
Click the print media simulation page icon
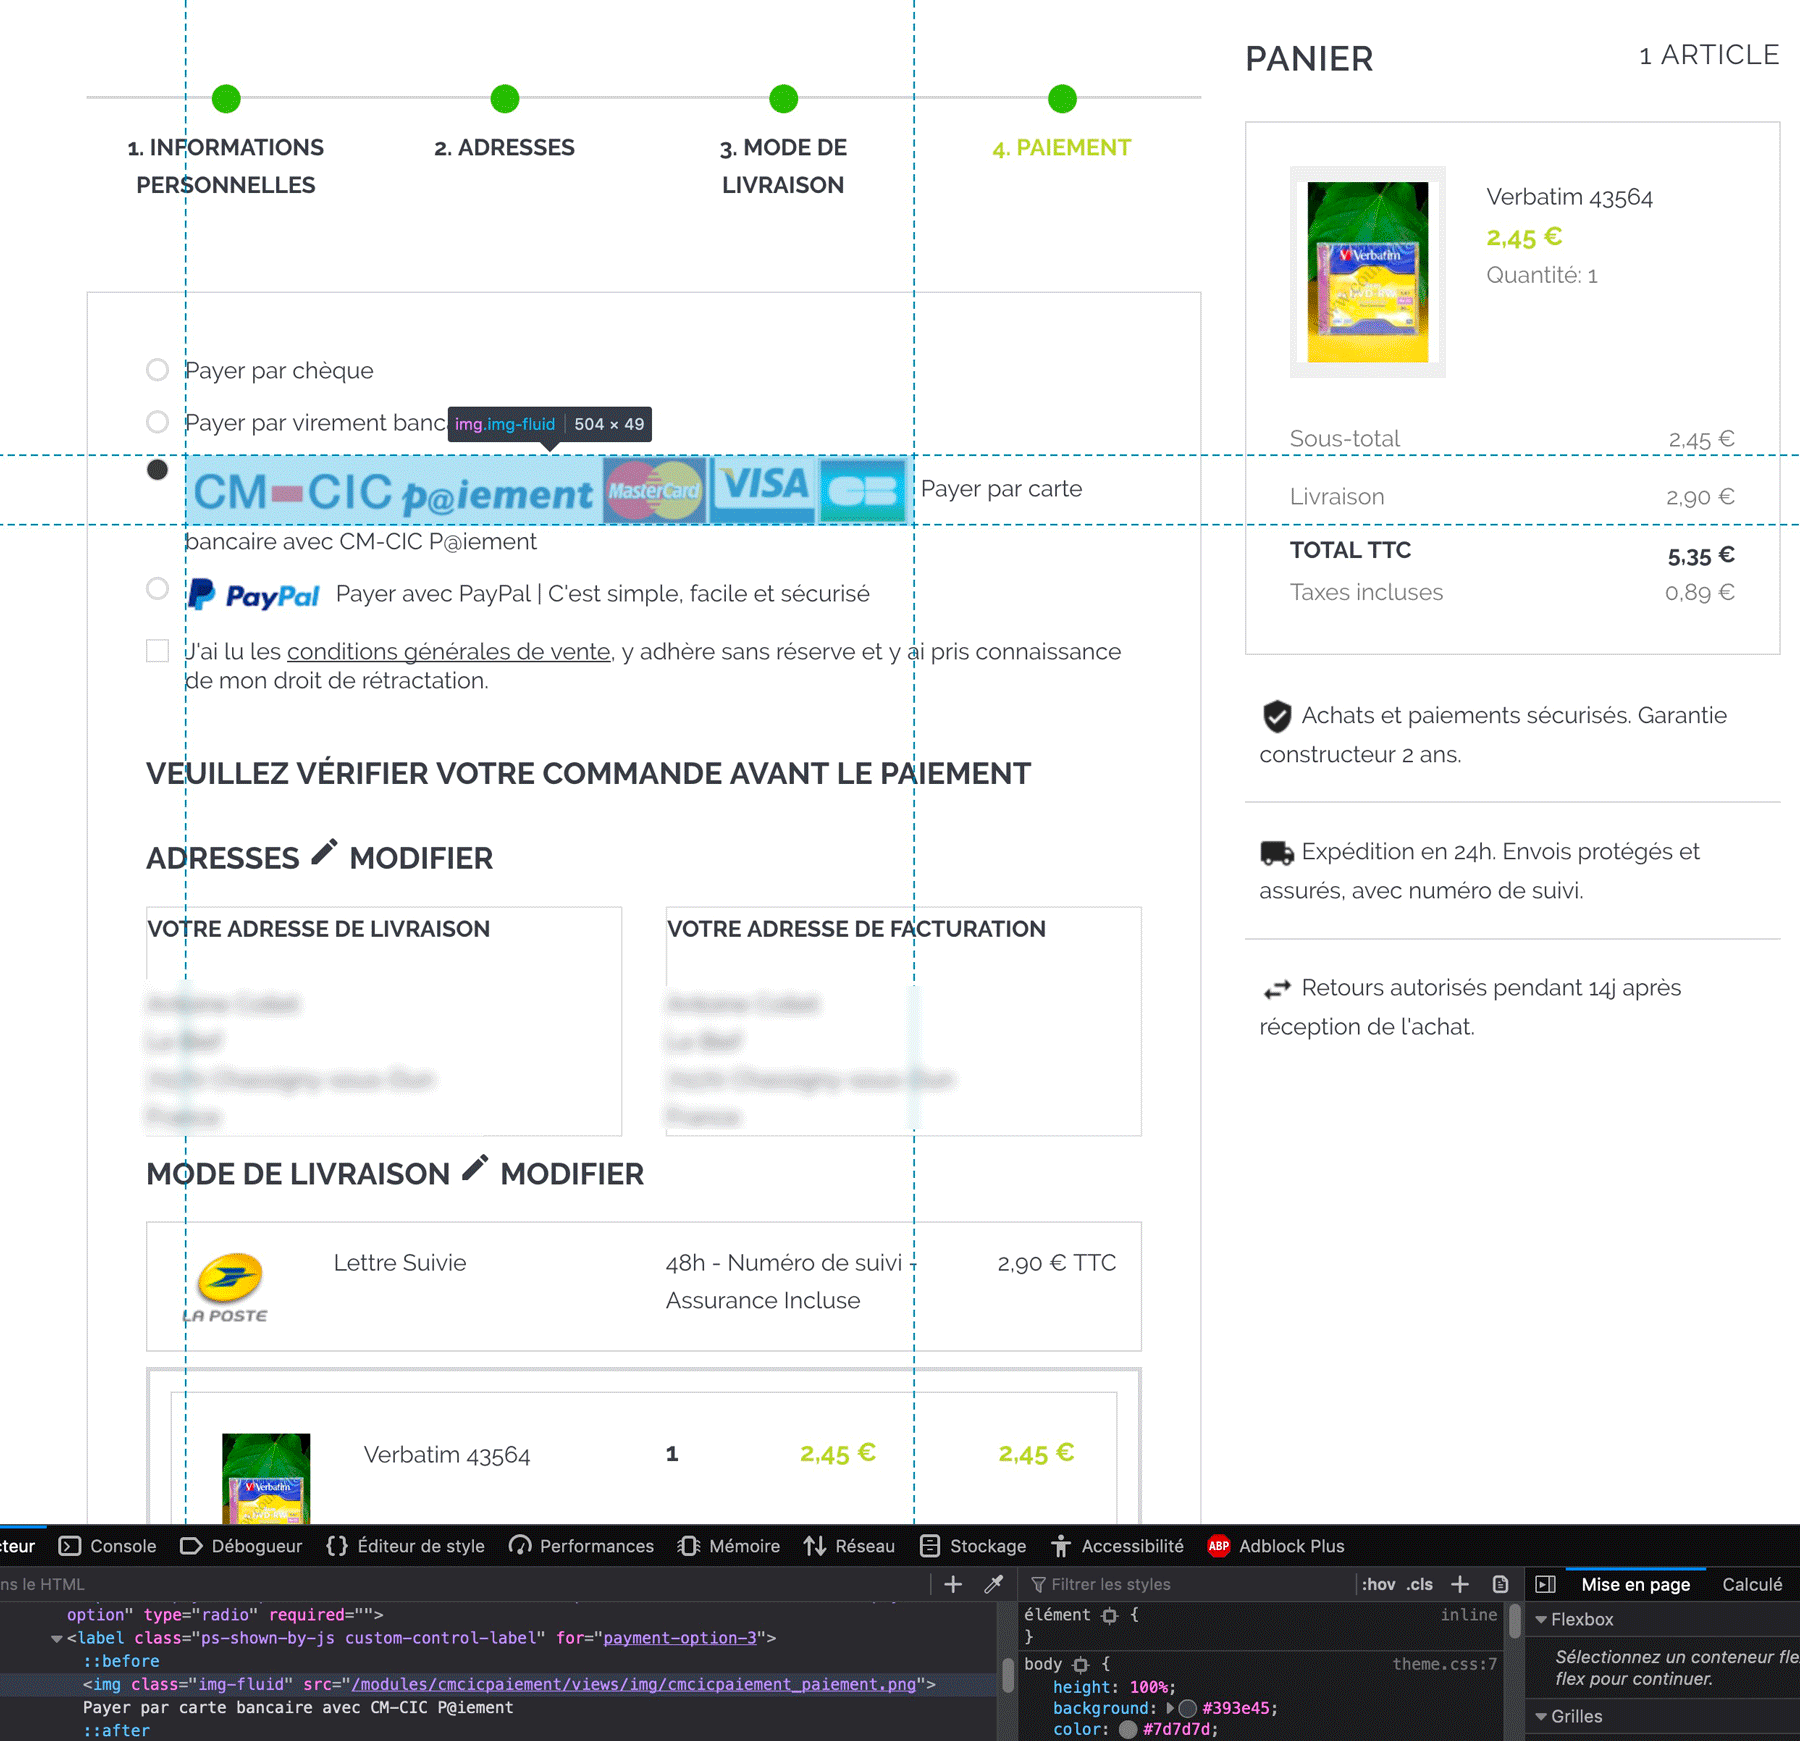tap(1500, 1584)
